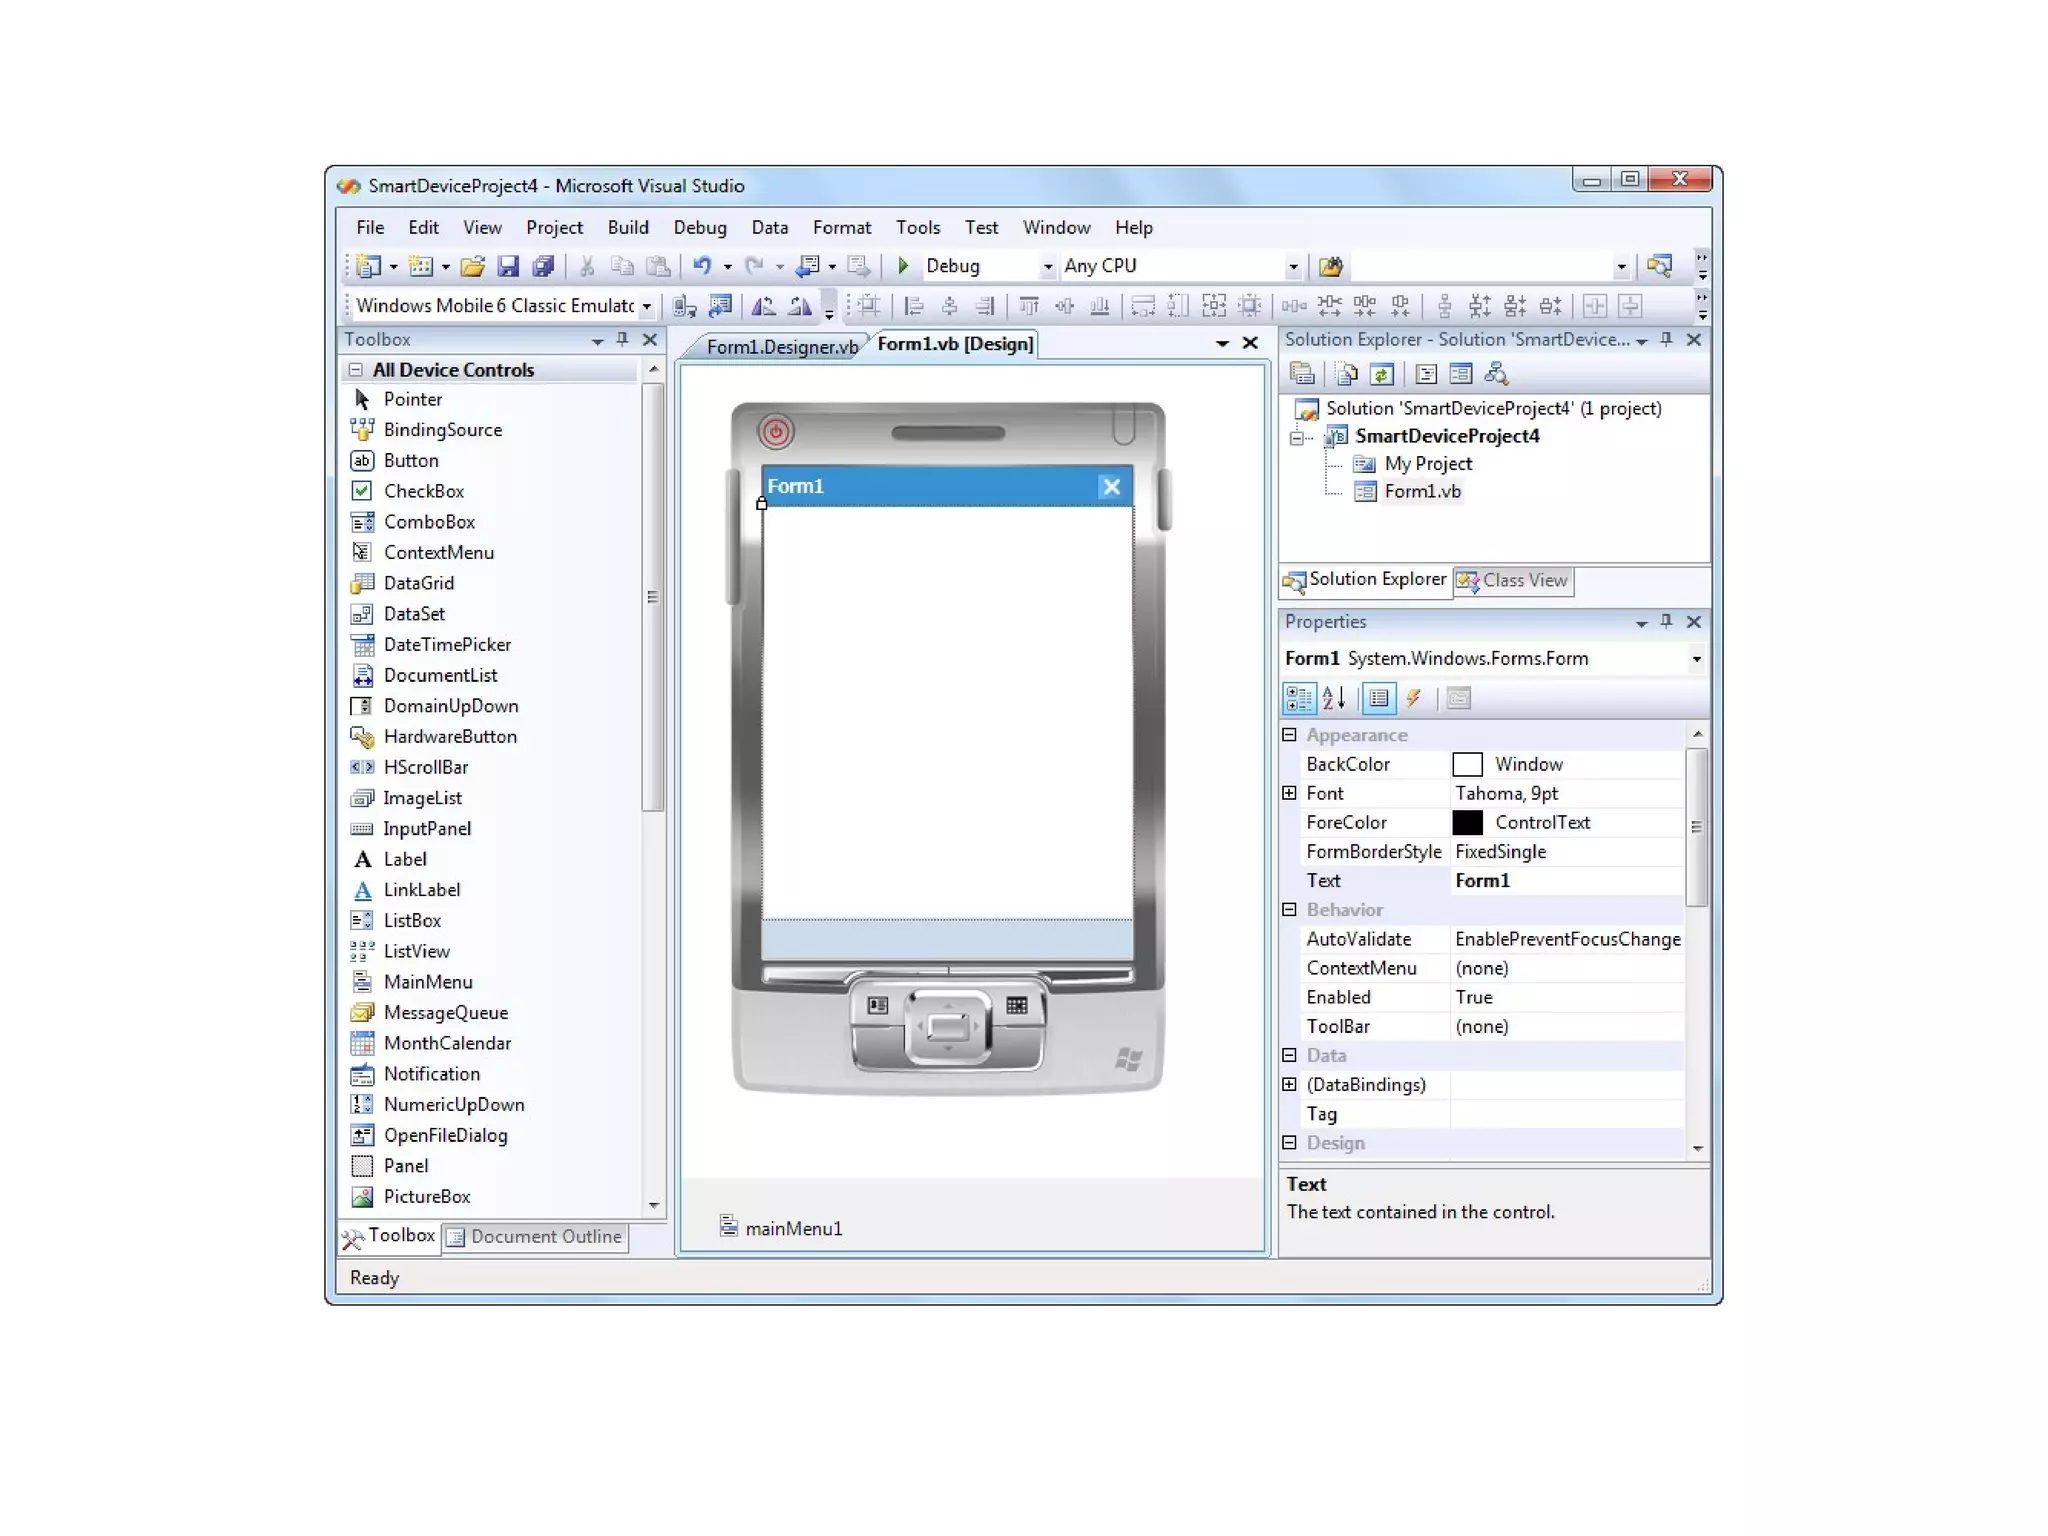This screenshot has width=2048, height=1536.
Task: Open the Debug configuration dropdown
Action: [1047, 267]
